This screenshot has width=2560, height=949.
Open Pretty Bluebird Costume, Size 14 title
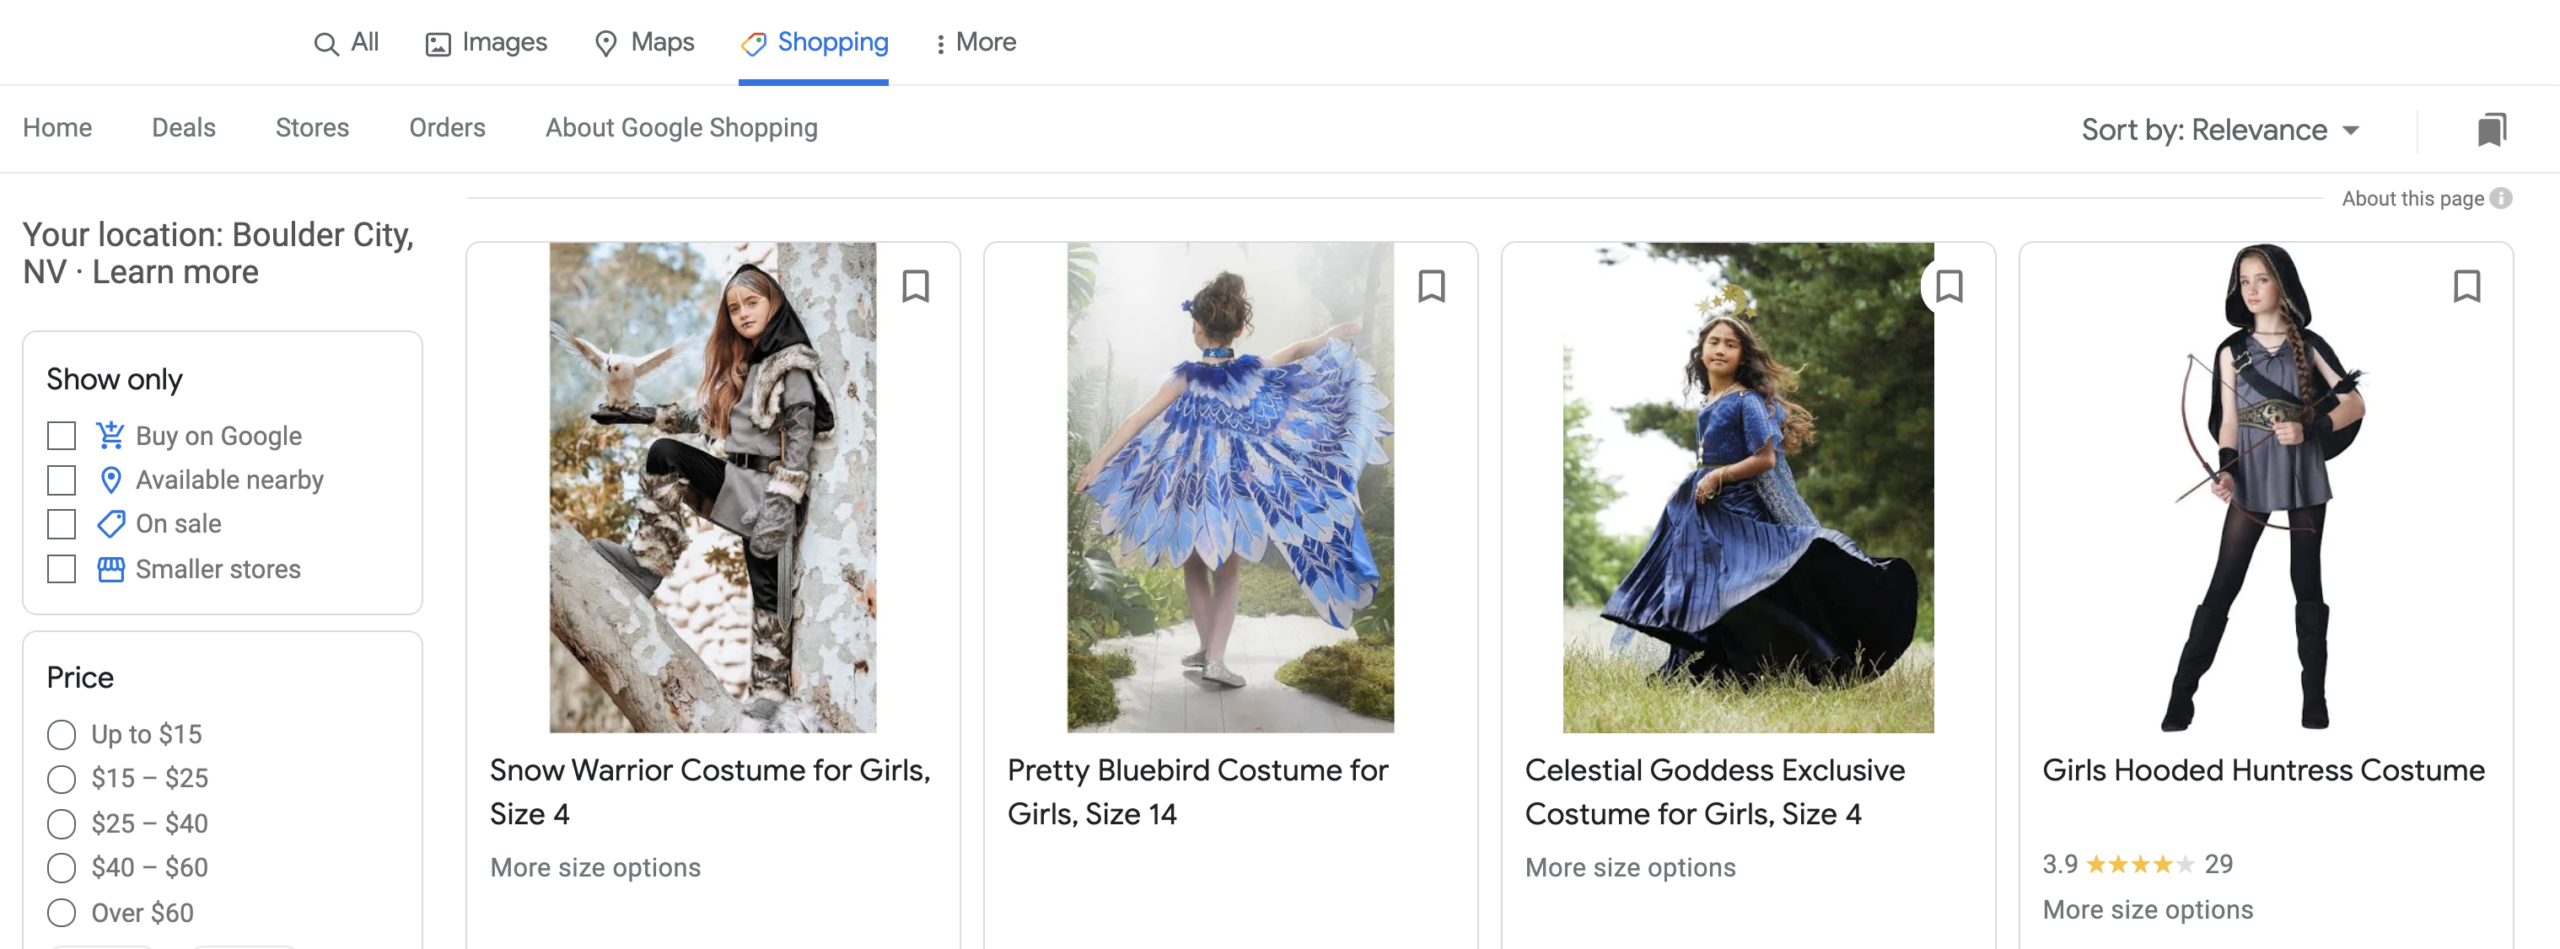(1197, 792)
